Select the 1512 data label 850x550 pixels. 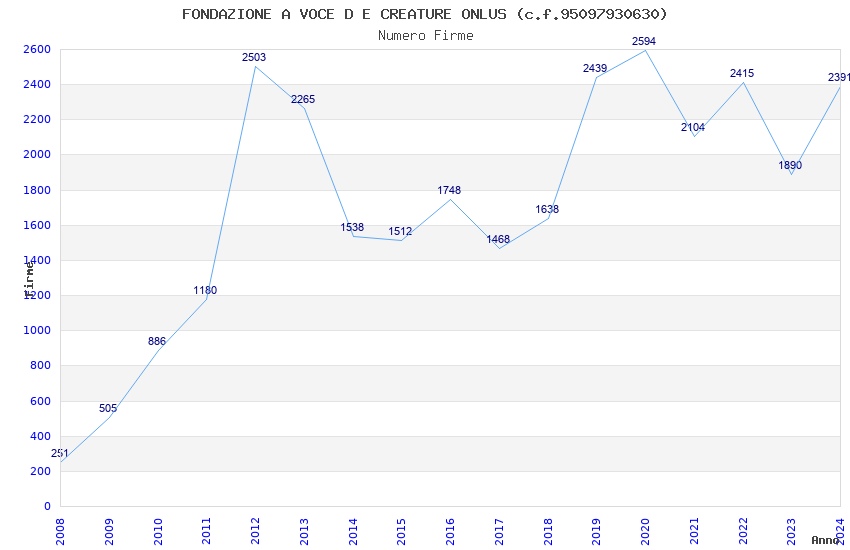pyautogui.click(x=400, y=232)
